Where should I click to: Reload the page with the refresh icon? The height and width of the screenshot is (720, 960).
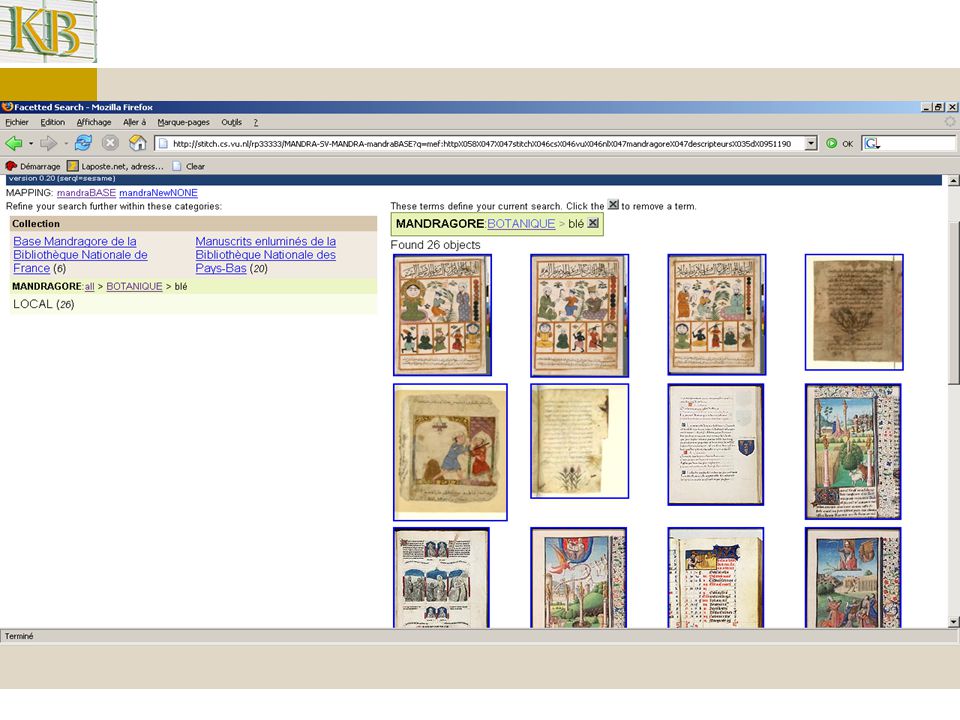tap(83, 143)
